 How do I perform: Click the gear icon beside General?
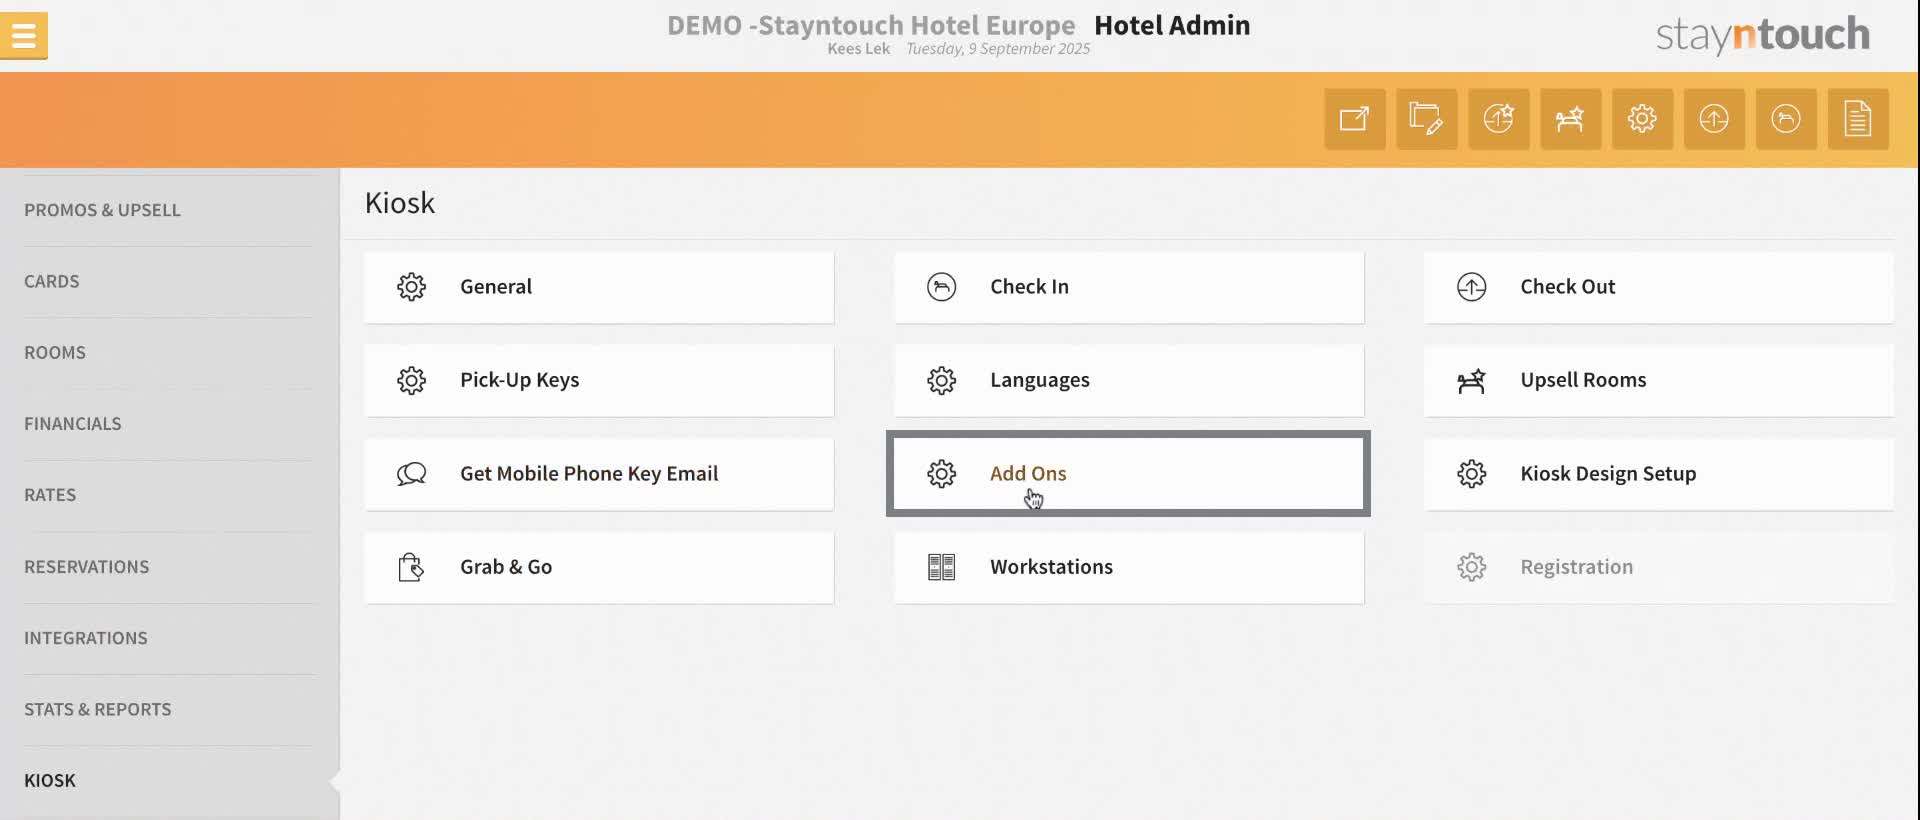411,287
